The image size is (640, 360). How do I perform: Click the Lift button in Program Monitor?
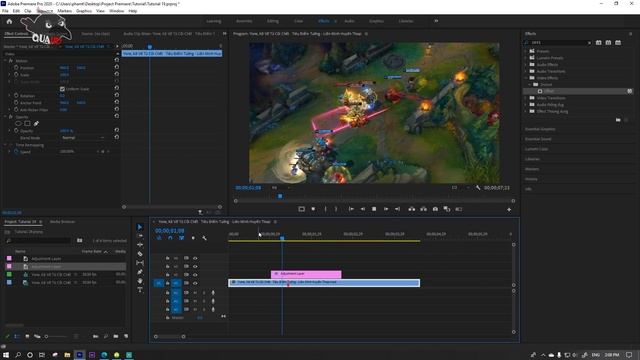tap(411, 209)
